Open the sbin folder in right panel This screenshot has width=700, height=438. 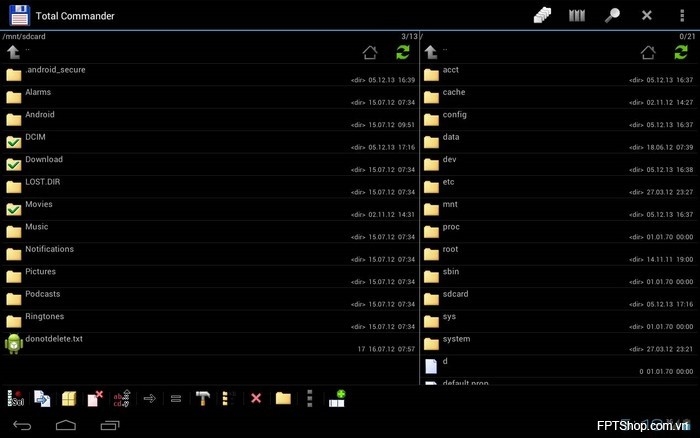(x=559, y=276)
